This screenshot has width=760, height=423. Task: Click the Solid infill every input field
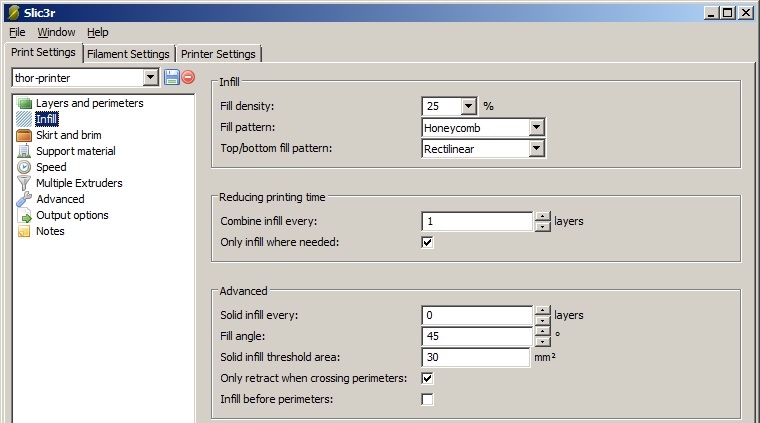tap(477, 315)
